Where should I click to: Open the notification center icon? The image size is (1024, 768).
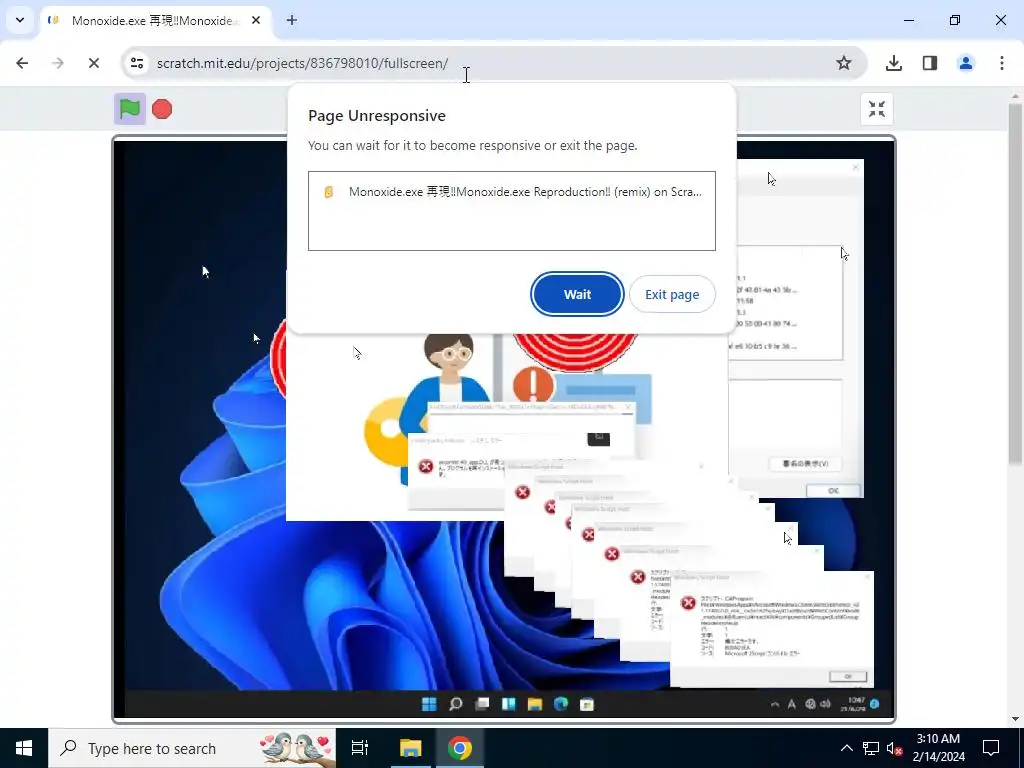[991, 748]
